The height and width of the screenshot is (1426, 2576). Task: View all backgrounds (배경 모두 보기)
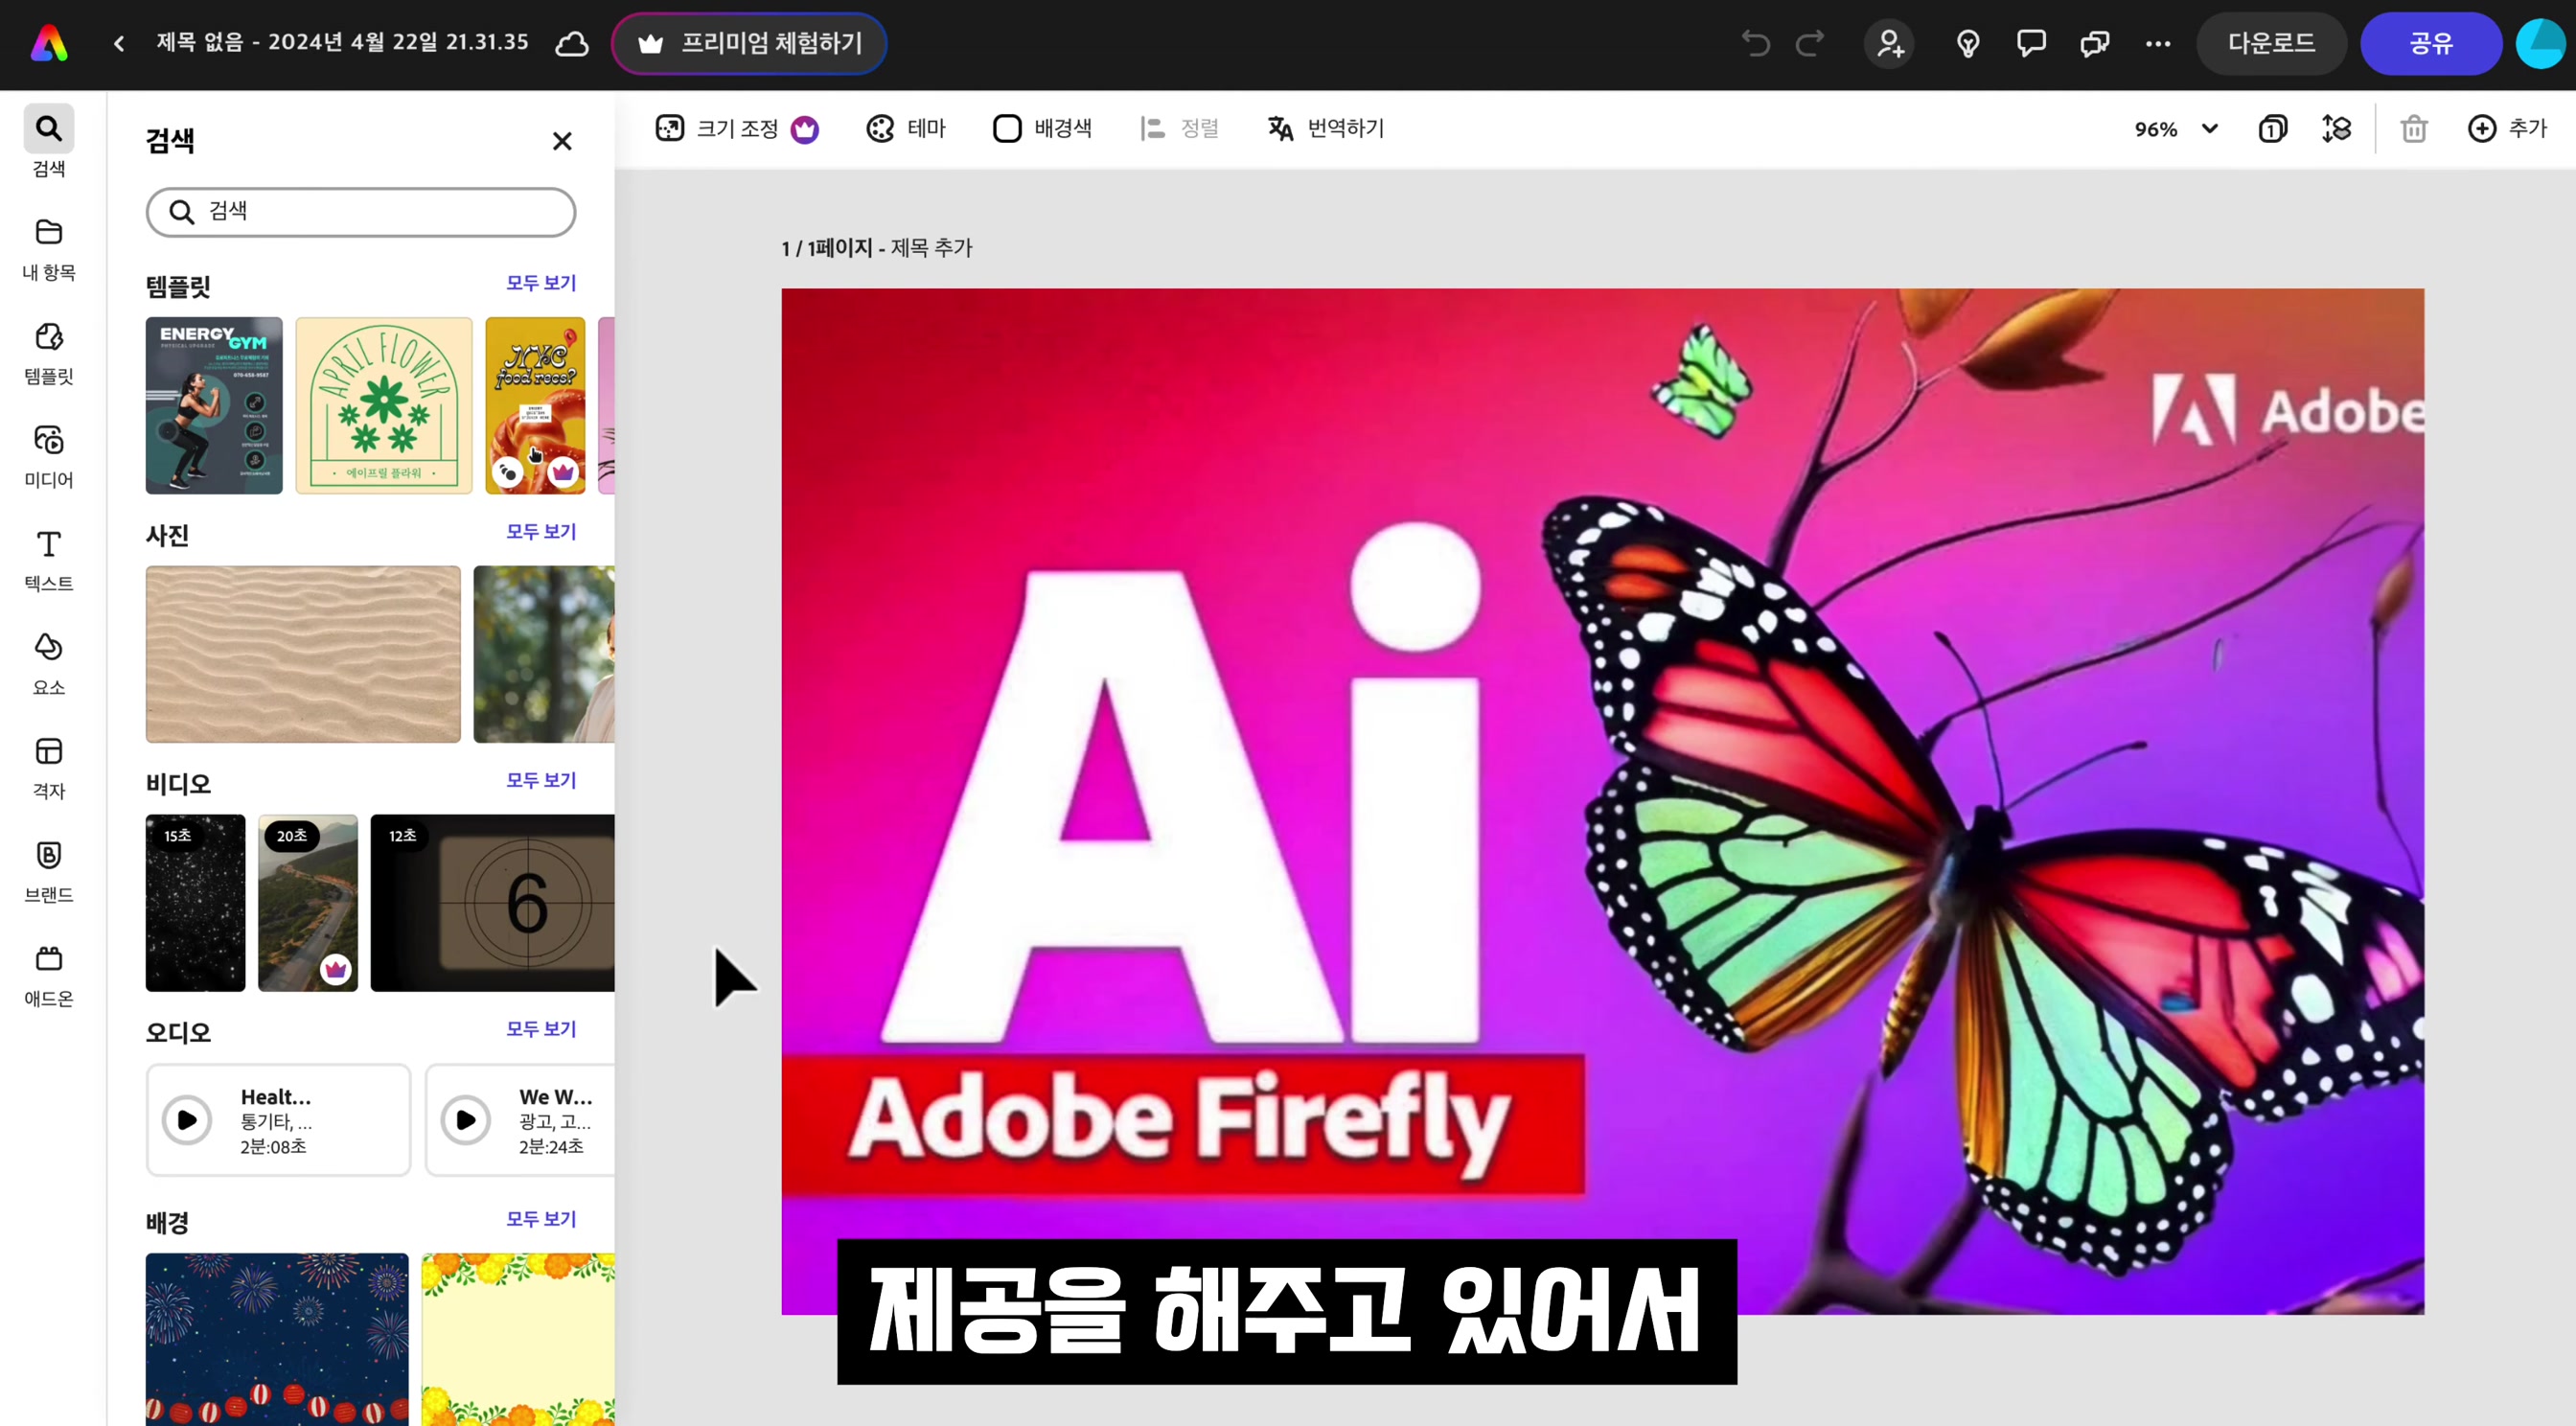click(541, 1219)
